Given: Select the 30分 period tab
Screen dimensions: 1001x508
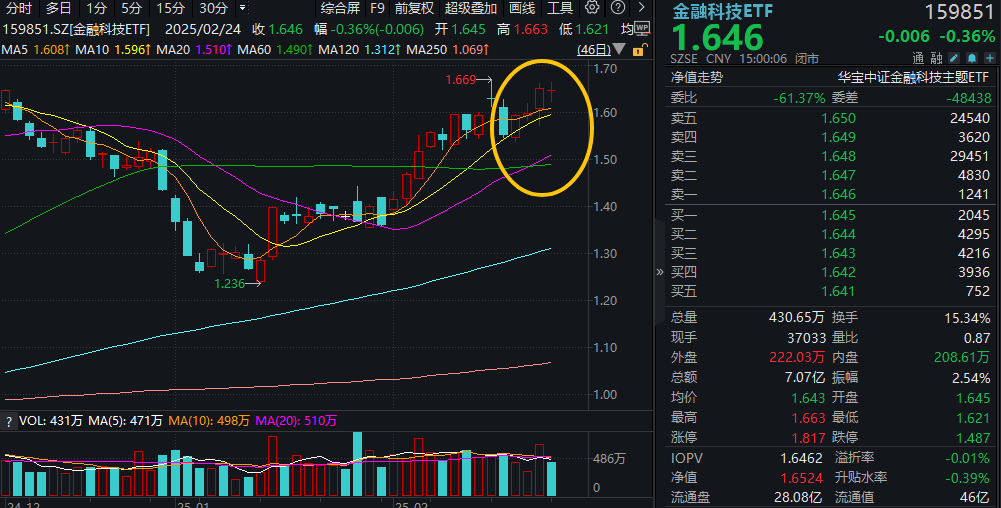Looking at the screenshot, I should [213, 8].
